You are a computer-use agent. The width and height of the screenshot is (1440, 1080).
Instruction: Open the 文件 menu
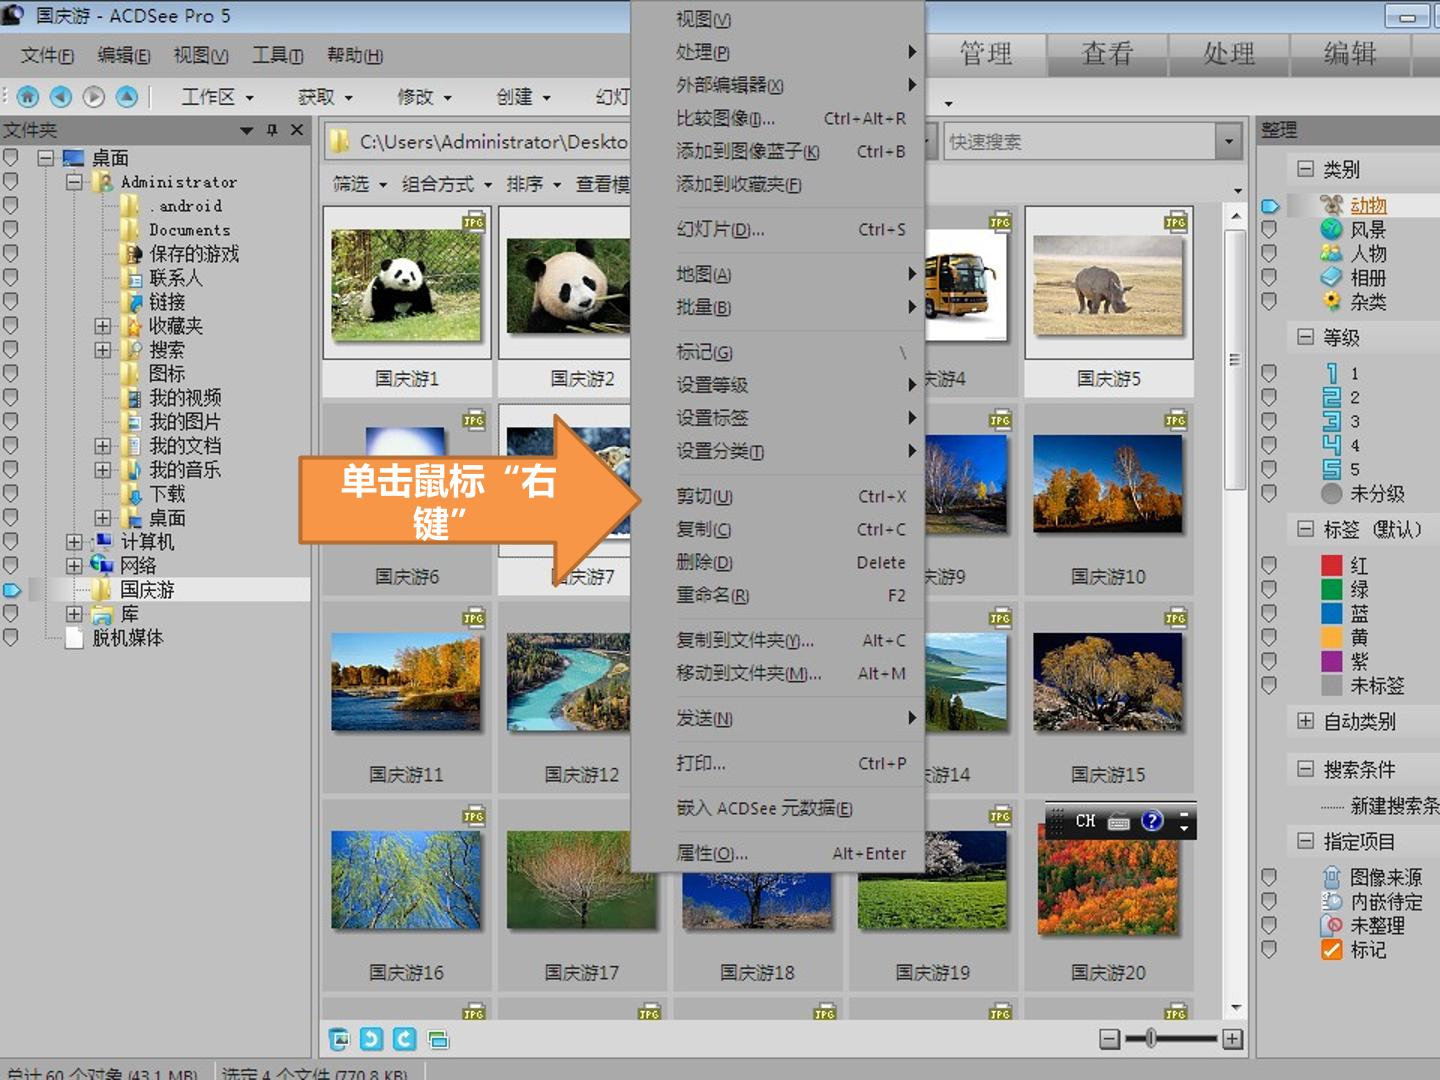click(47, 55)
